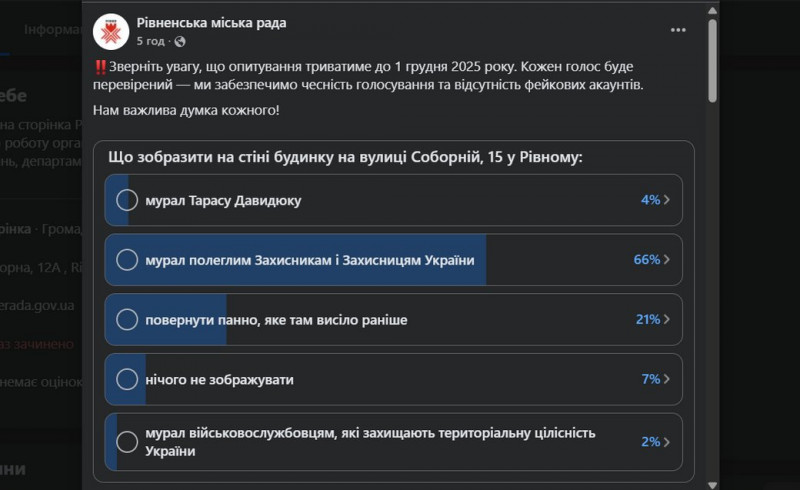Select radio for повернути панно option
Viewport: 800px width, 490px height.
[x=127, y=320]
